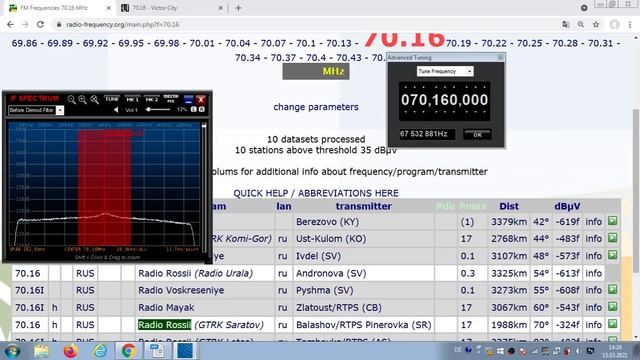This screenshot has height=360, width=640.
Task: Open info for Berezovo (KY) row
Action: tap(593, 222)
